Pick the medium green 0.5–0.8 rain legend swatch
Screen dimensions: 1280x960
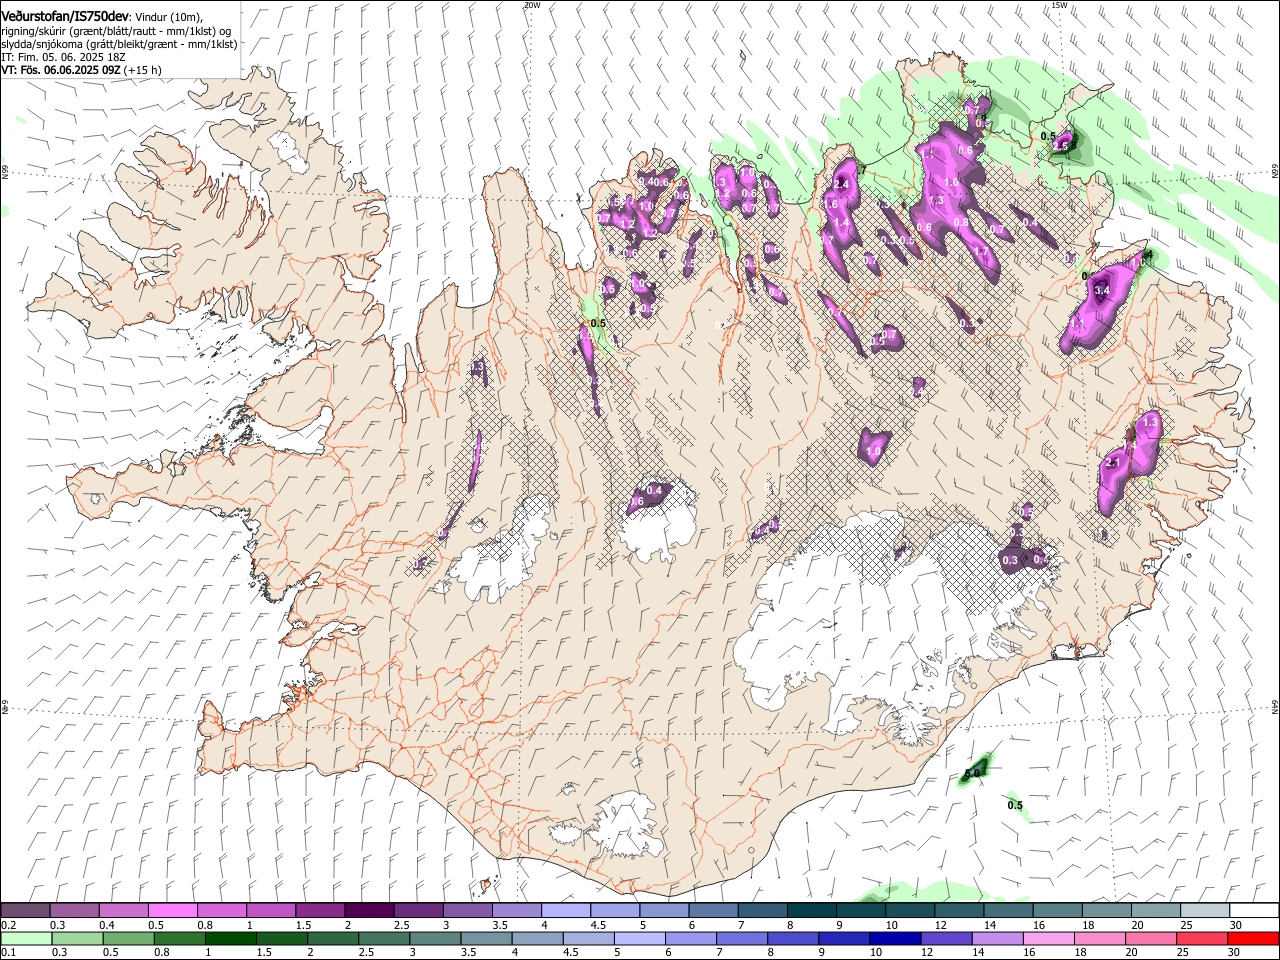pos(128,938)
